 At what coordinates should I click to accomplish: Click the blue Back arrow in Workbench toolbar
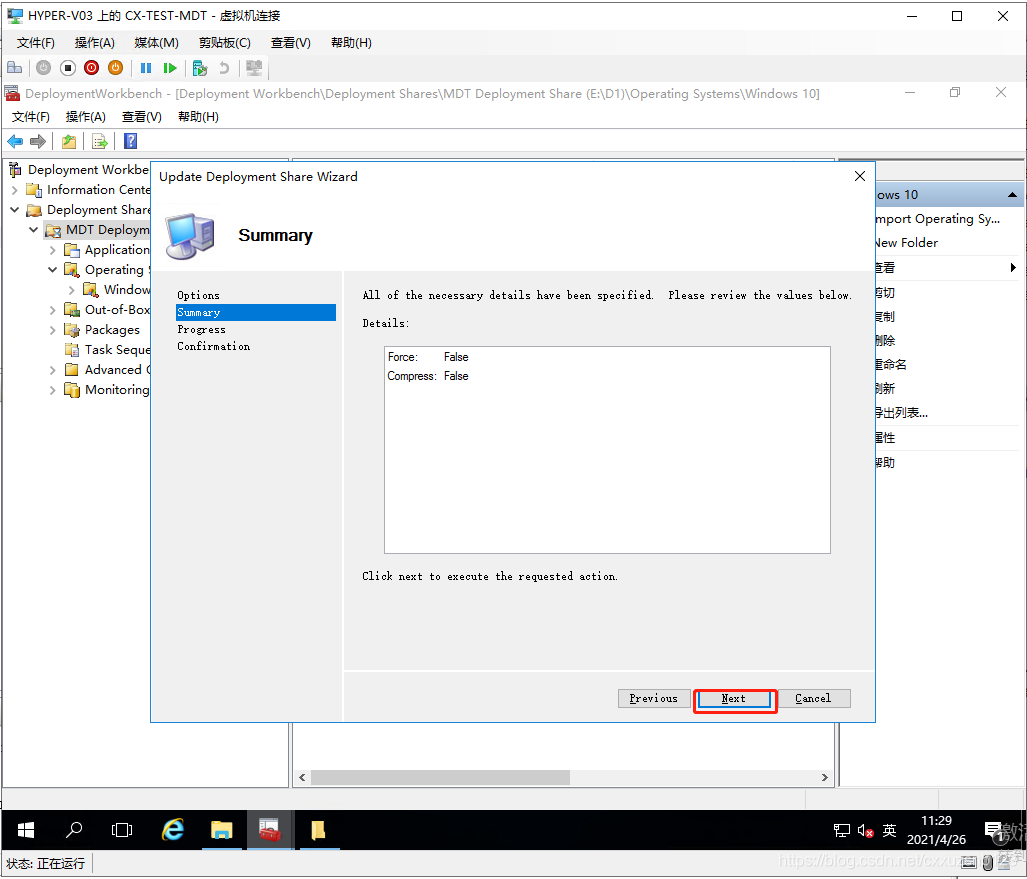point(15,141)
